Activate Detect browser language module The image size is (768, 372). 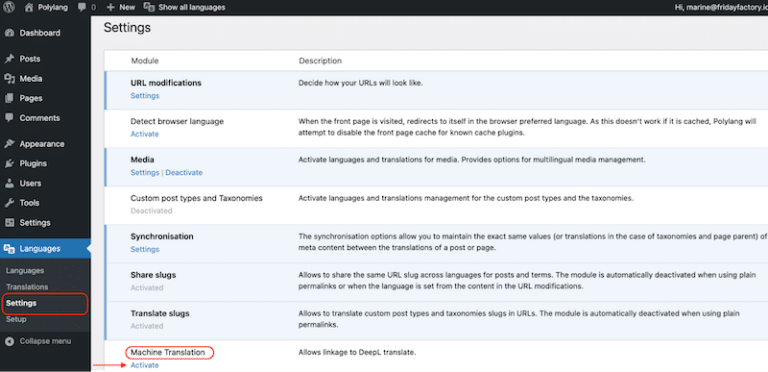tap(144, 134)
